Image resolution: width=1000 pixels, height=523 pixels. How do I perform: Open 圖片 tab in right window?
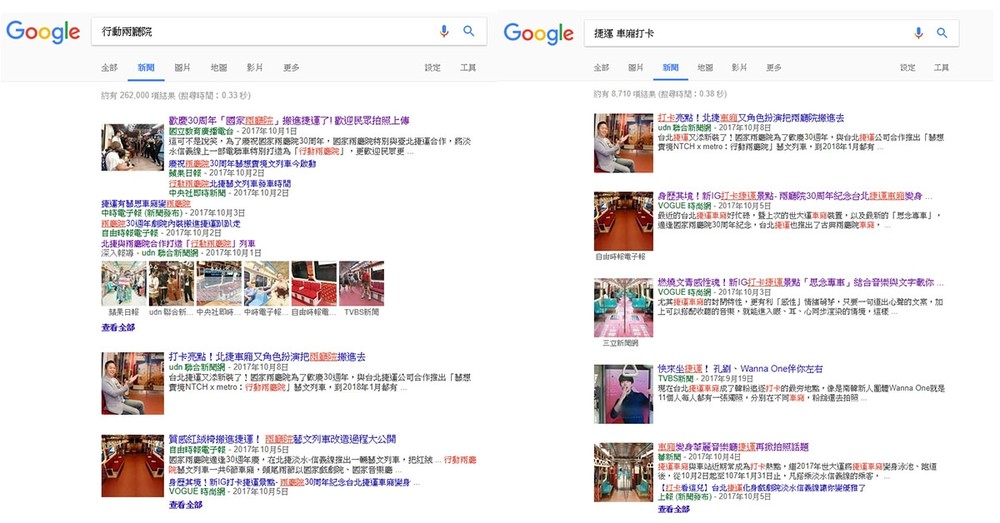pyautogui.click(x=636, y=68)
